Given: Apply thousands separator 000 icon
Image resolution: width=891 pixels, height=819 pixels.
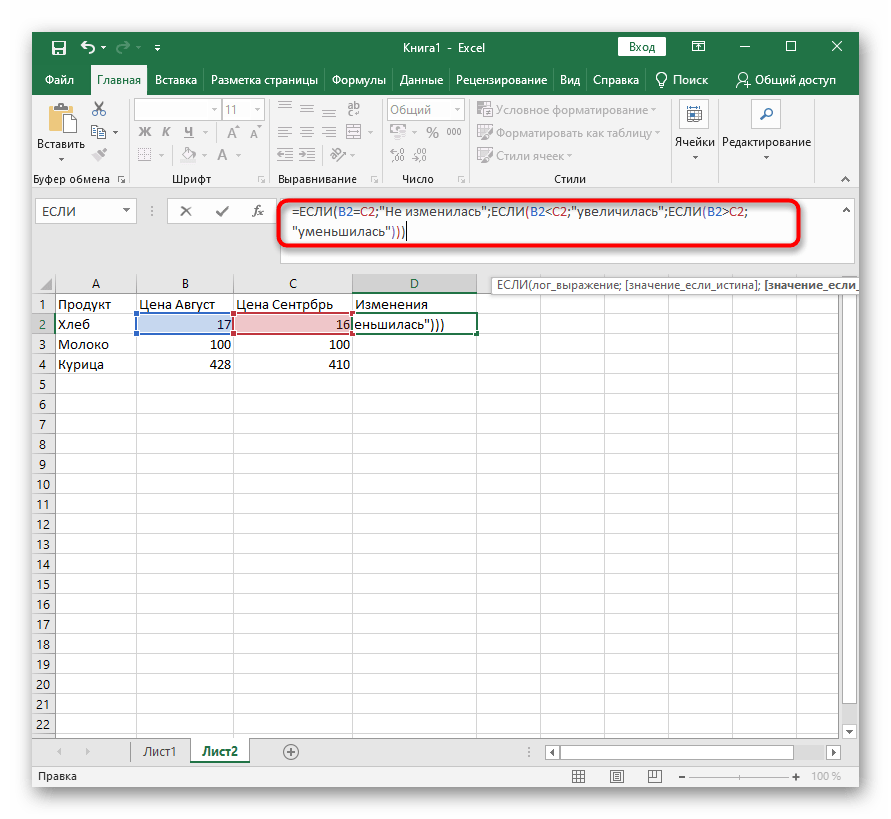Looking at the screenshot, I should 454,132.
